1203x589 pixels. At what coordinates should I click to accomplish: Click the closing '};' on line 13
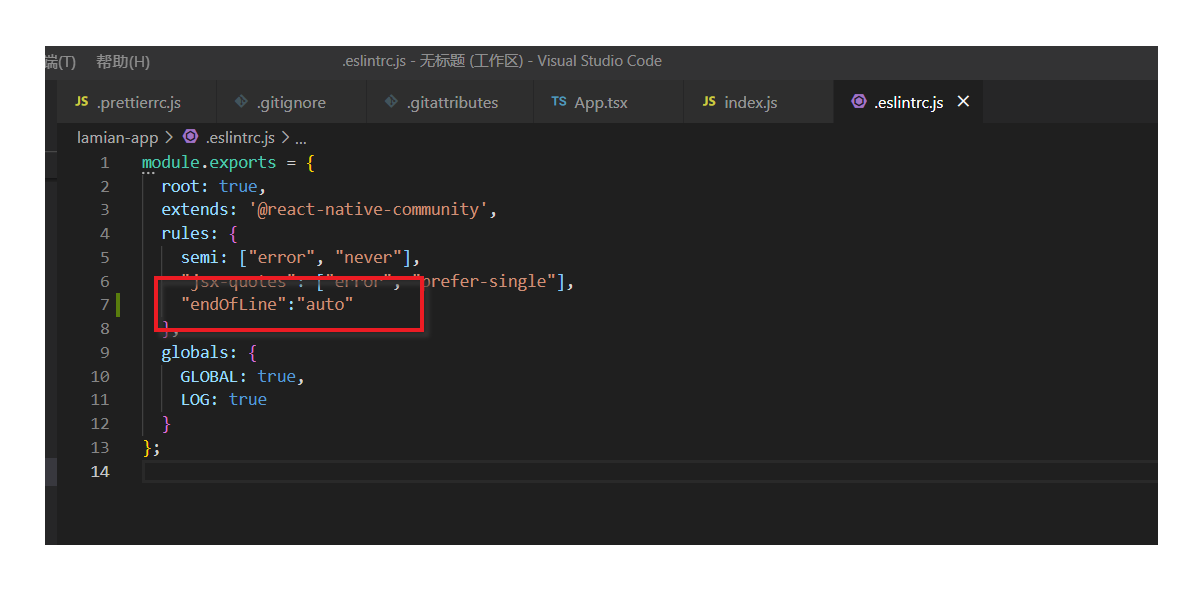click(x=151, y=447)
